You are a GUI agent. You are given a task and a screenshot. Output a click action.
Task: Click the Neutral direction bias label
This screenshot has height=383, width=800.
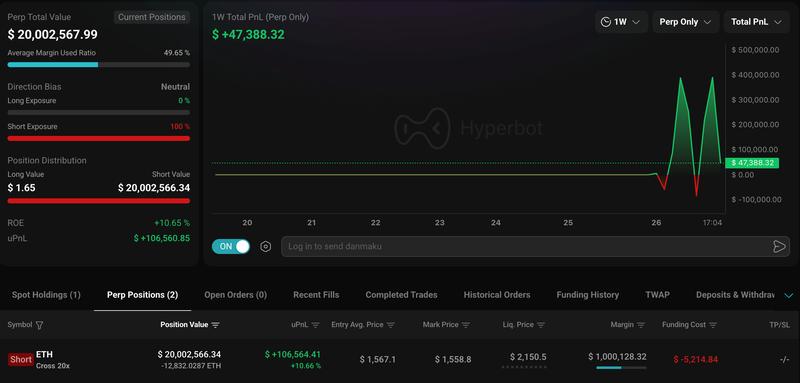coord(176,87)
